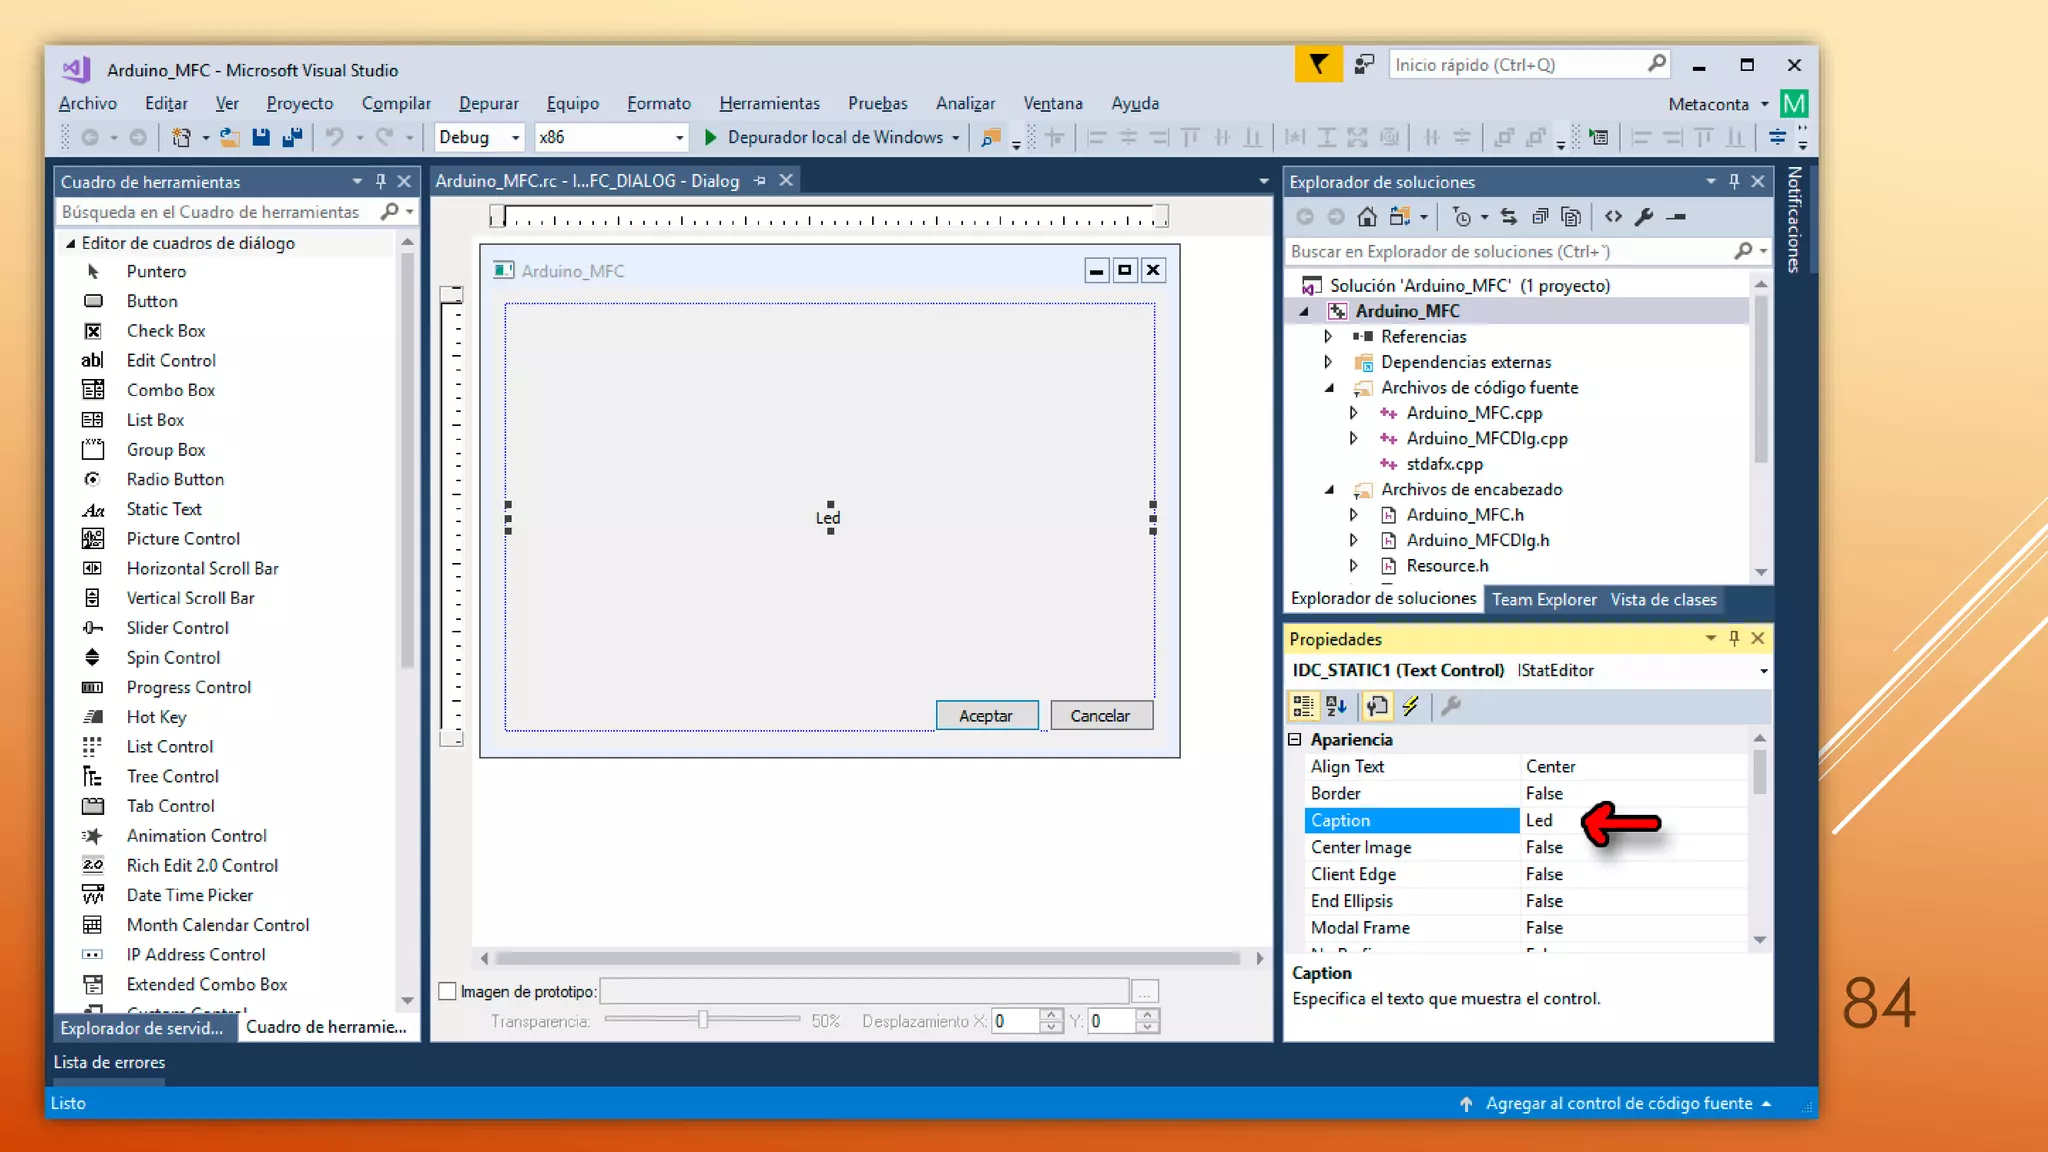2048x1152 pixels.
Task: Open the Debug configuration dropdown
Action: [515, 138]
